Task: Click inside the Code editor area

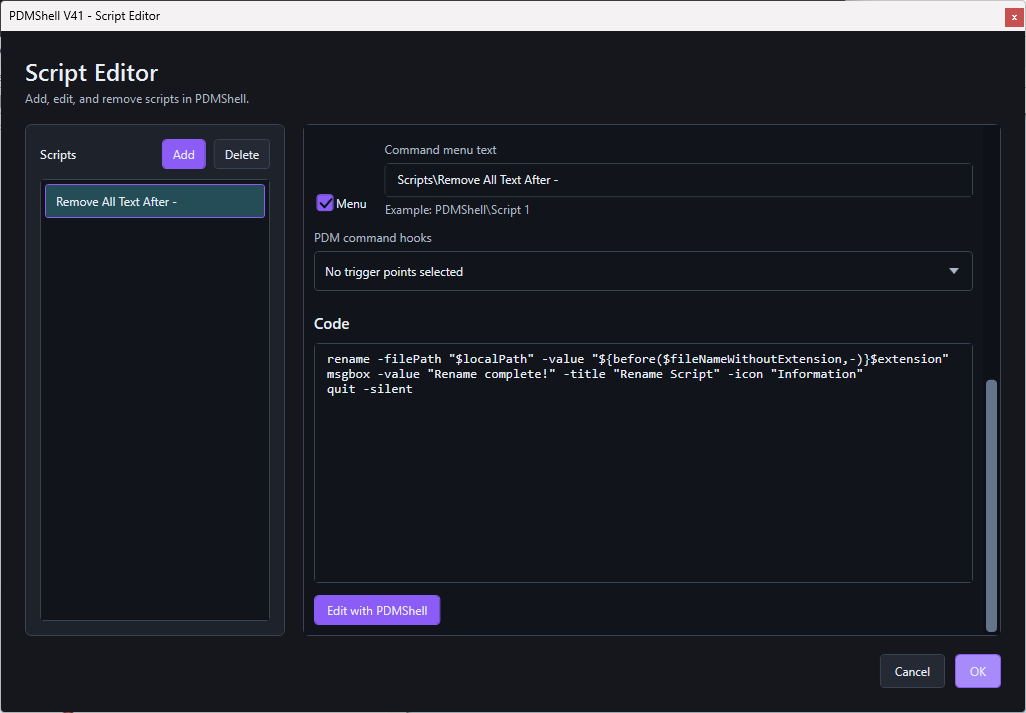Action: 643,463
